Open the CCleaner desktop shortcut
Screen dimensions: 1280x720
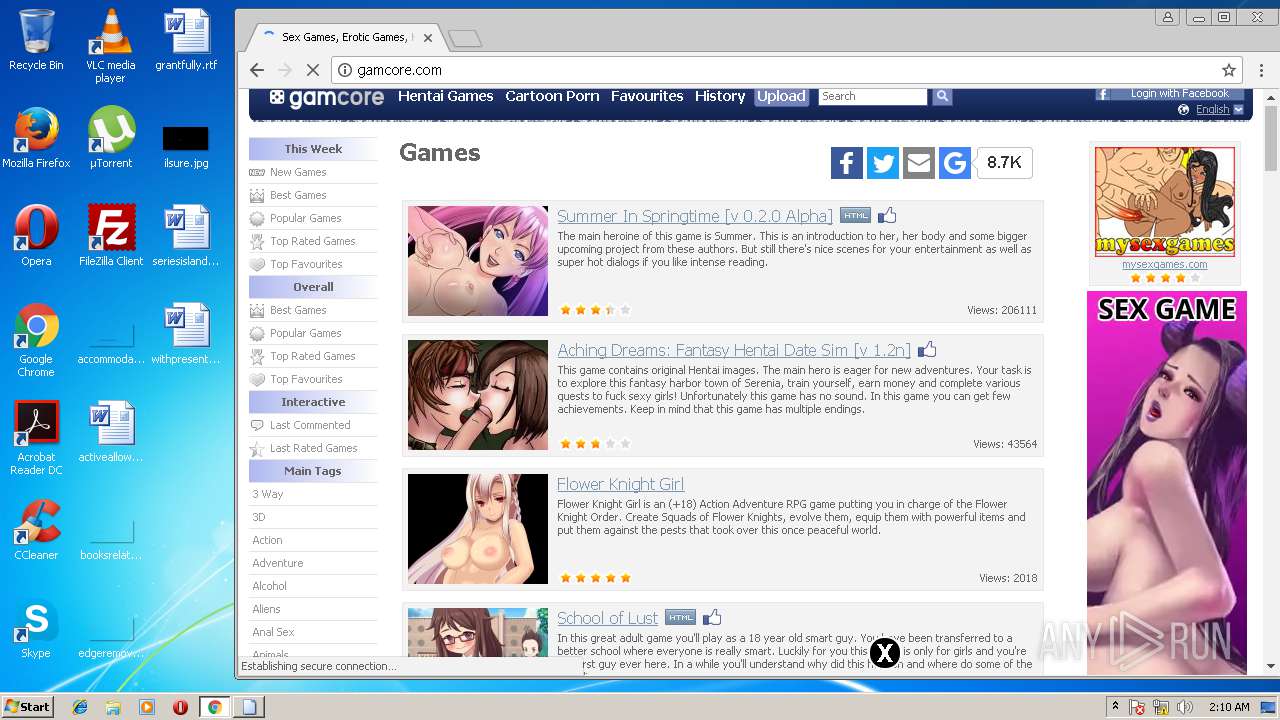click(x=36, y=530)
